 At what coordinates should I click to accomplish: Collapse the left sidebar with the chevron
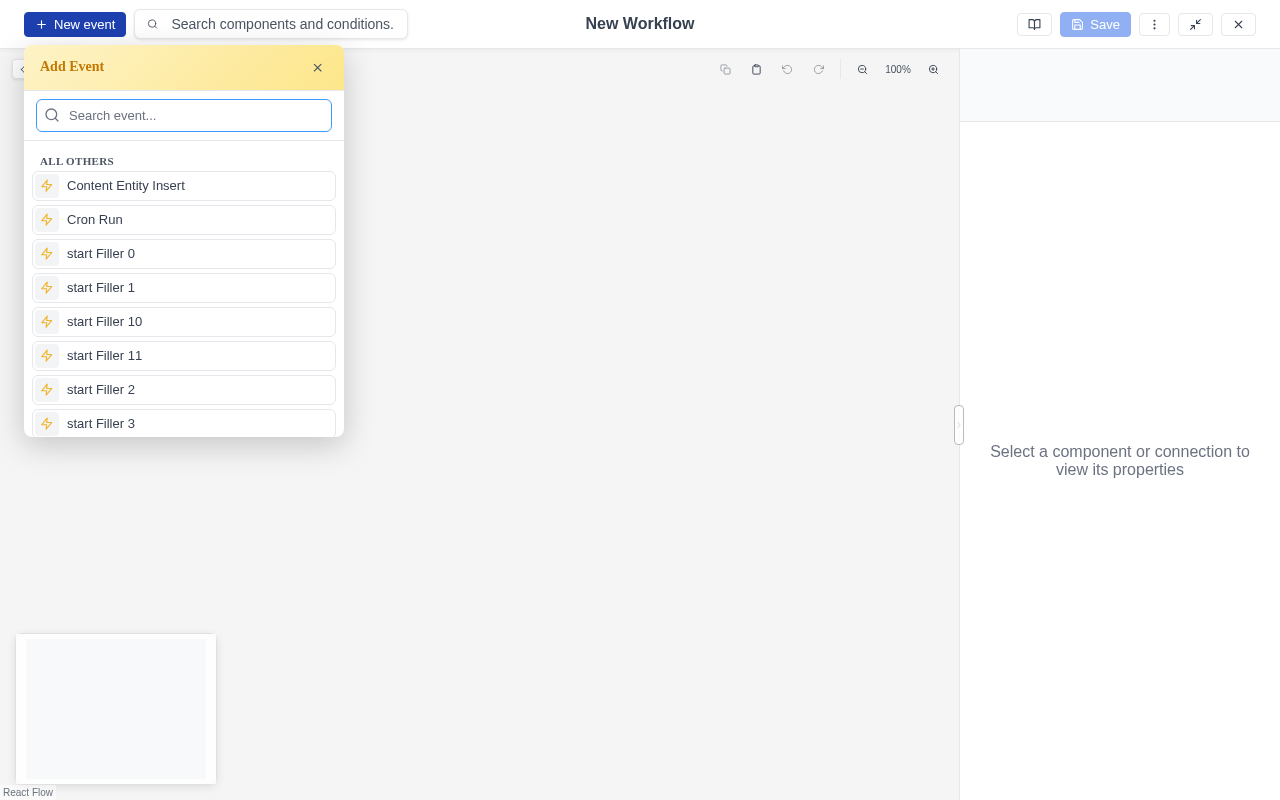[x=22, y=69]
